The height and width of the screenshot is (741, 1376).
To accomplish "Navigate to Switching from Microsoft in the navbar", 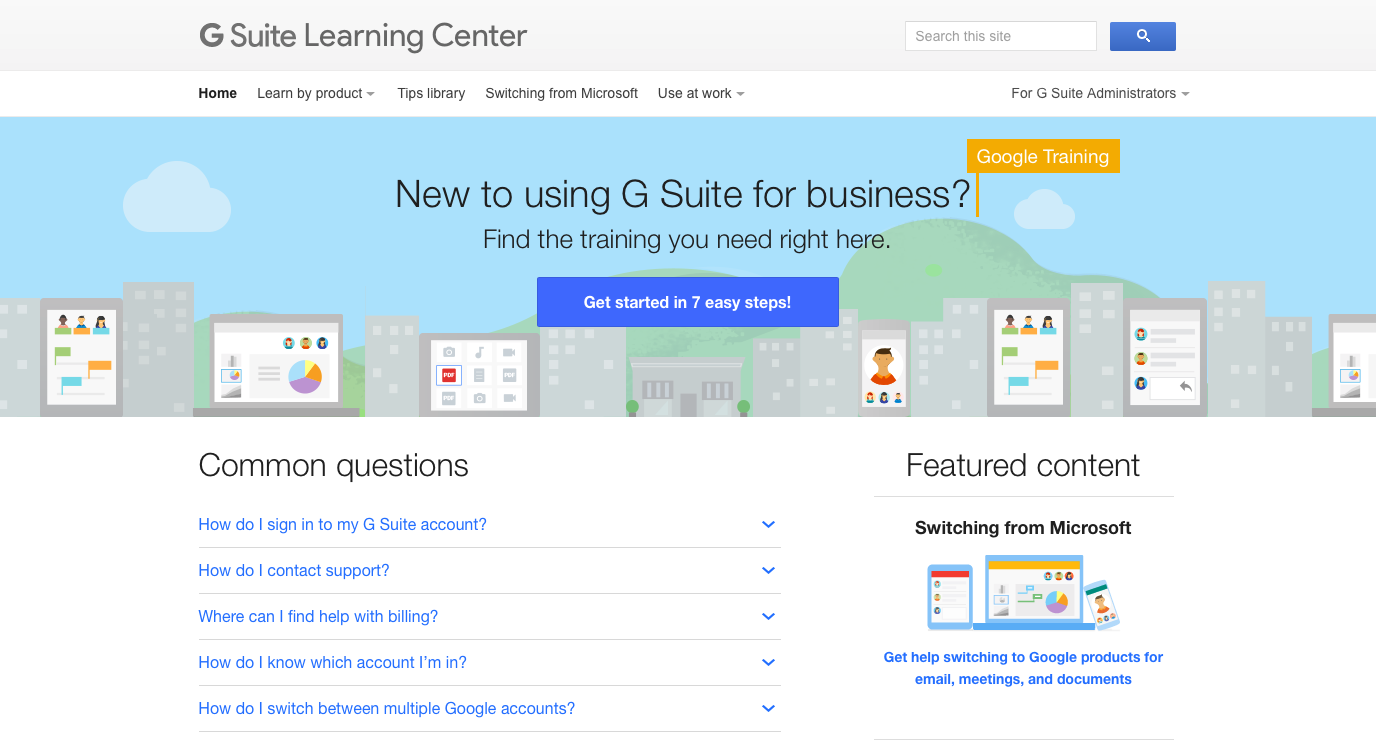I will coord(561,93).
